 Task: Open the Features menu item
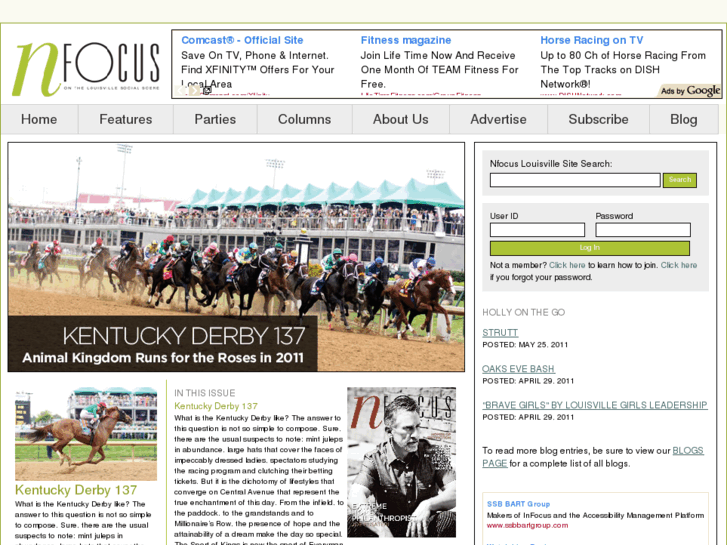click(x=126, y=119)
